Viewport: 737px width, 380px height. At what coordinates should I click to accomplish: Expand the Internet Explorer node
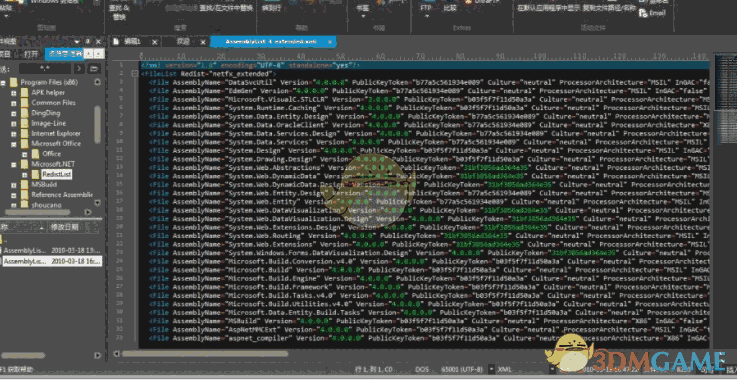[14, 134]
